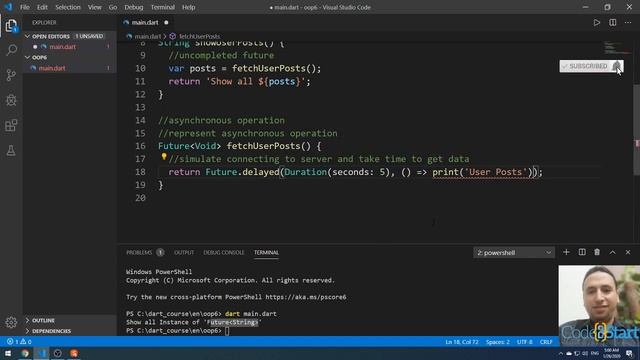Screen dimensions: 640x360
Task: Split the terminal panel
Action: click(582, 252)
